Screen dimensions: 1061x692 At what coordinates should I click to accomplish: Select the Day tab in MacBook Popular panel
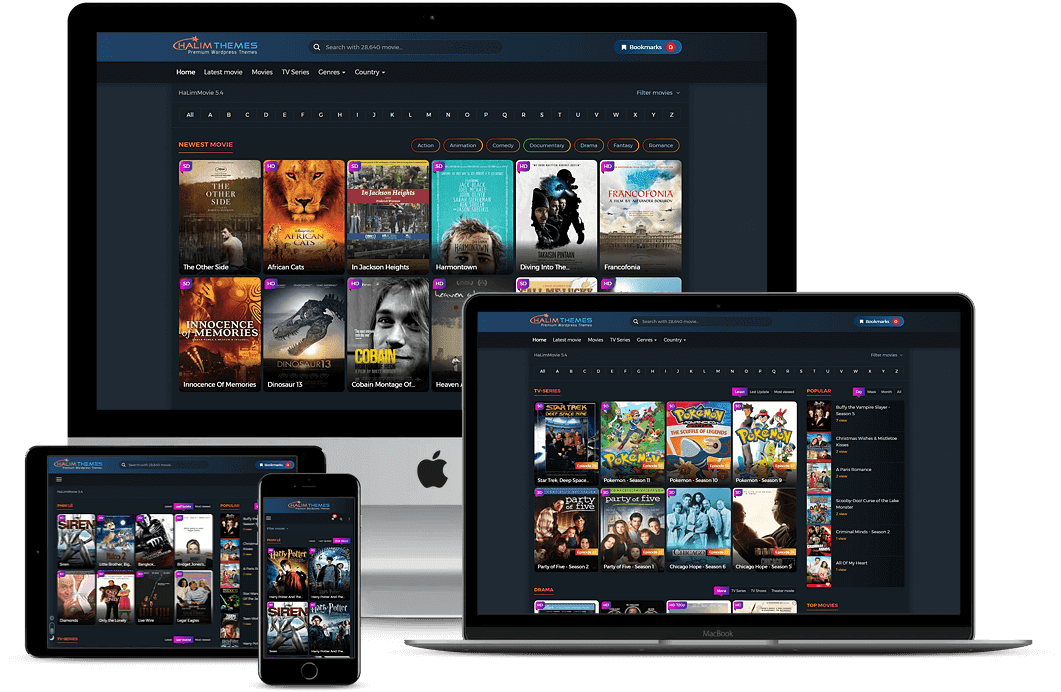tap(859, 392)
